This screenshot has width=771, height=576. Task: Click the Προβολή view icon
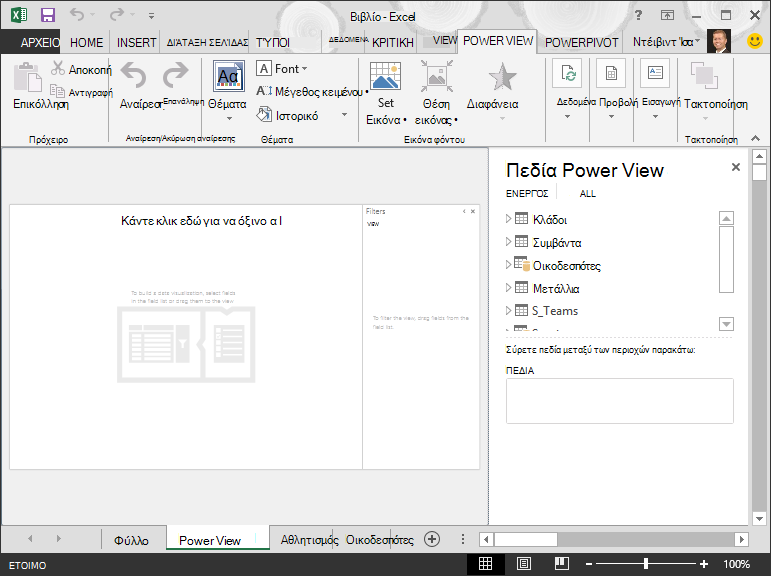point(611,73)
